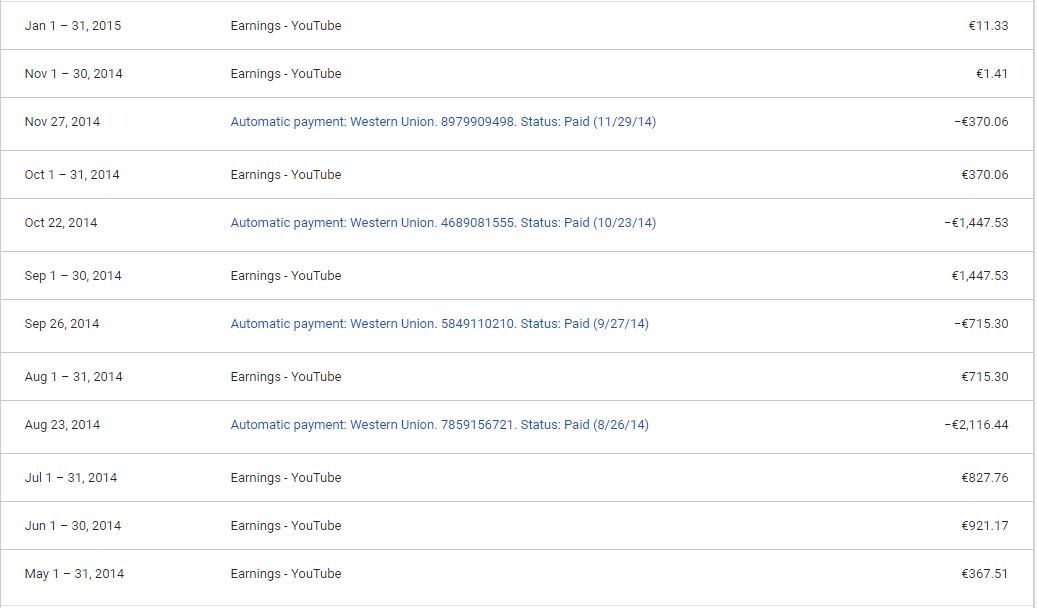Select the Sep 1 – 30, 2014 date
Screen dimensions: 1037x608
click(x=73, y=276)
